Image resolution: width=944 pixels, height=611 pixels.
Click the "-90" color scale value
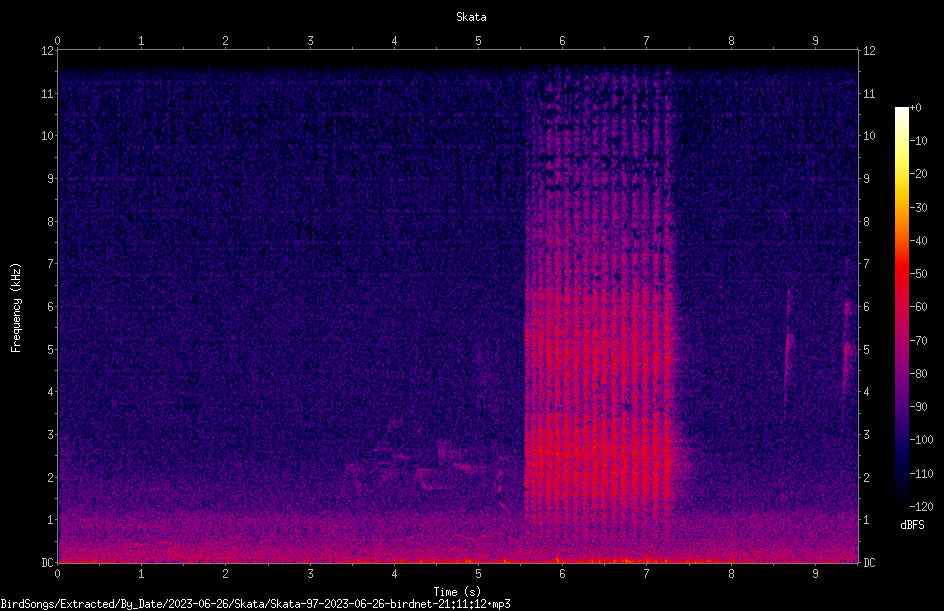(918, 407)
